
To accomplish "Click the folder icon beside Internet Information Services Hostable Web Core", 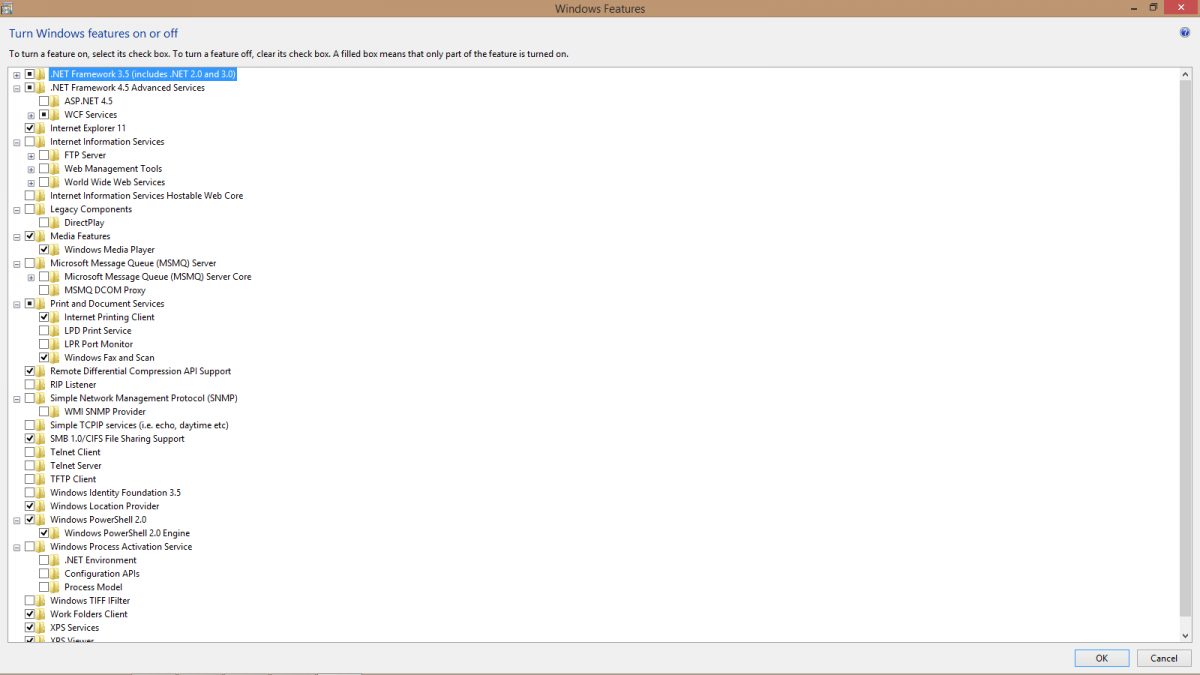I will 42,196.
